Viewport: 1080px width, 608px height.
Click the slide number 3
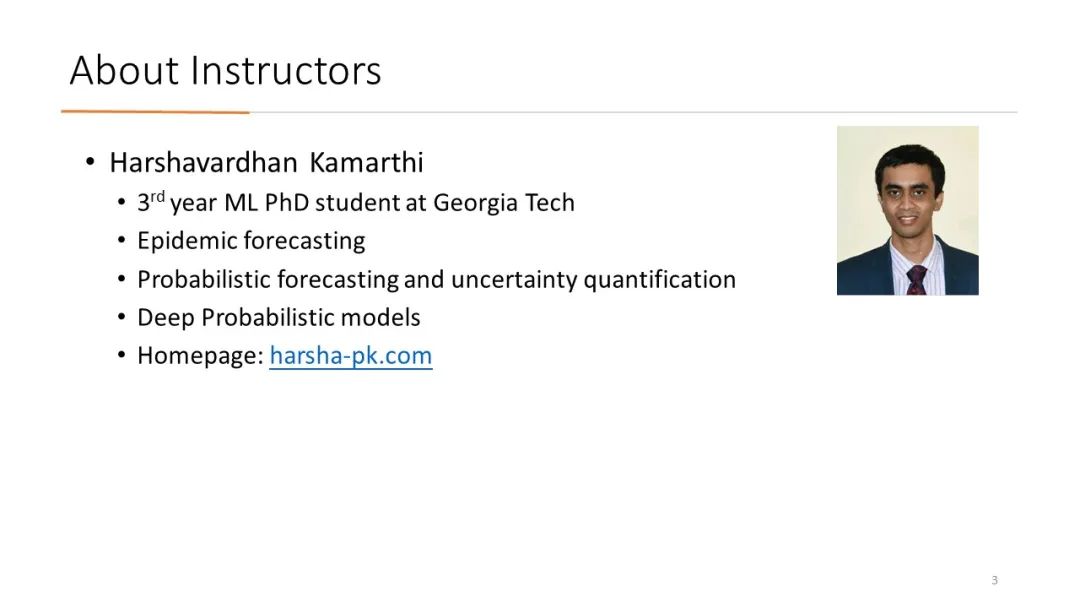tap(995, 580)
